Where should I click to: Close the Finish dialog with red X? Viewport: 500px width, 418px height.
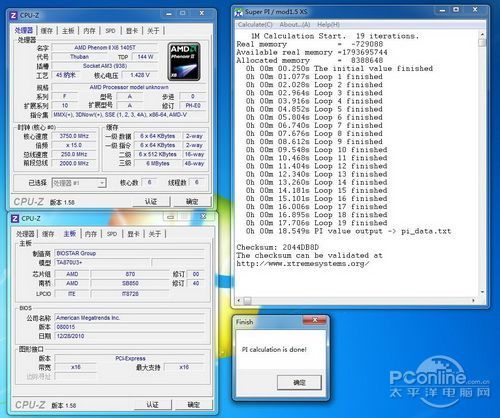(314, 320)
